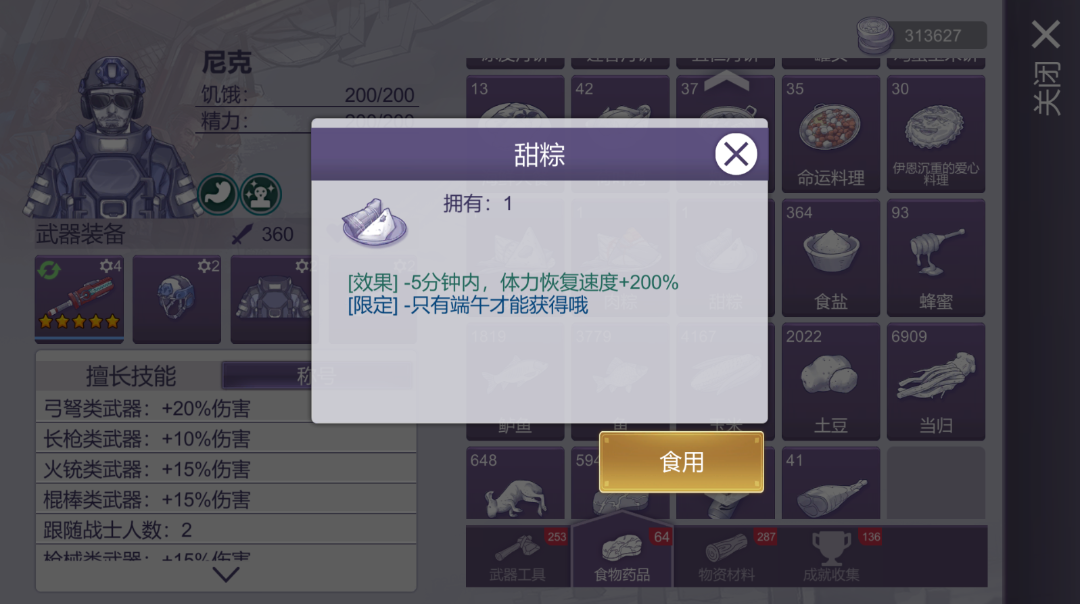Image resolution: width=1080 pixels, height=604 pixels.
Task: Choose the 蜂蜜 honey item
Action: pos(935,258)
